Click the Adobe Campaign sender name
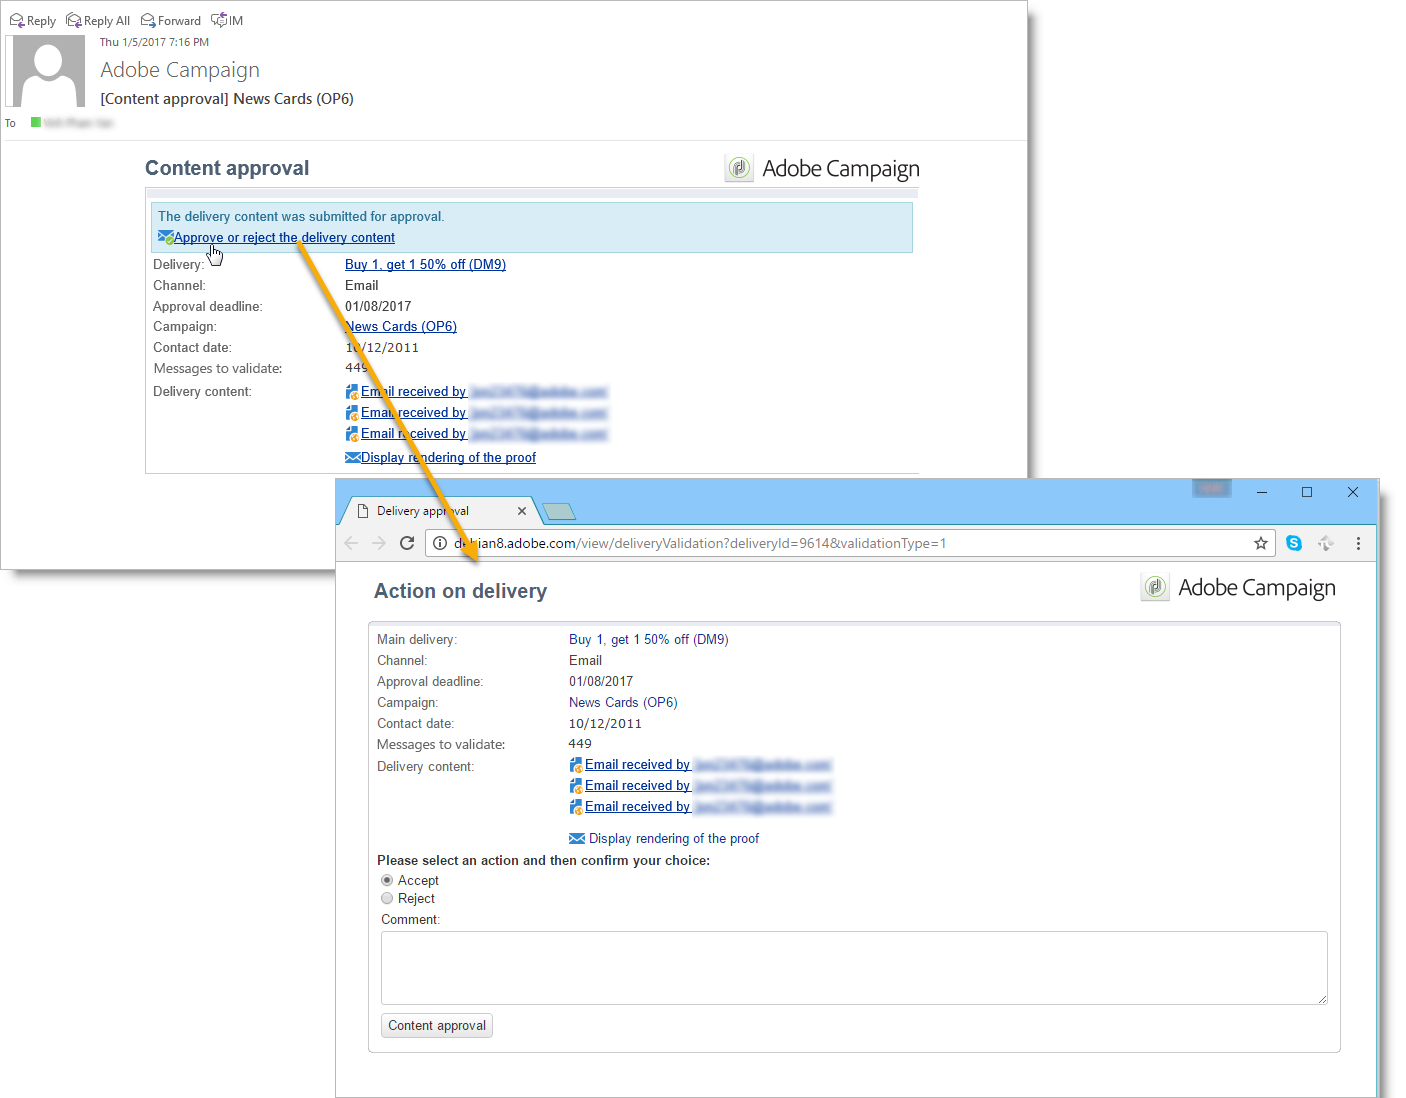The height and width of the screenshot is (1098, 1406). tap(180, 70)
